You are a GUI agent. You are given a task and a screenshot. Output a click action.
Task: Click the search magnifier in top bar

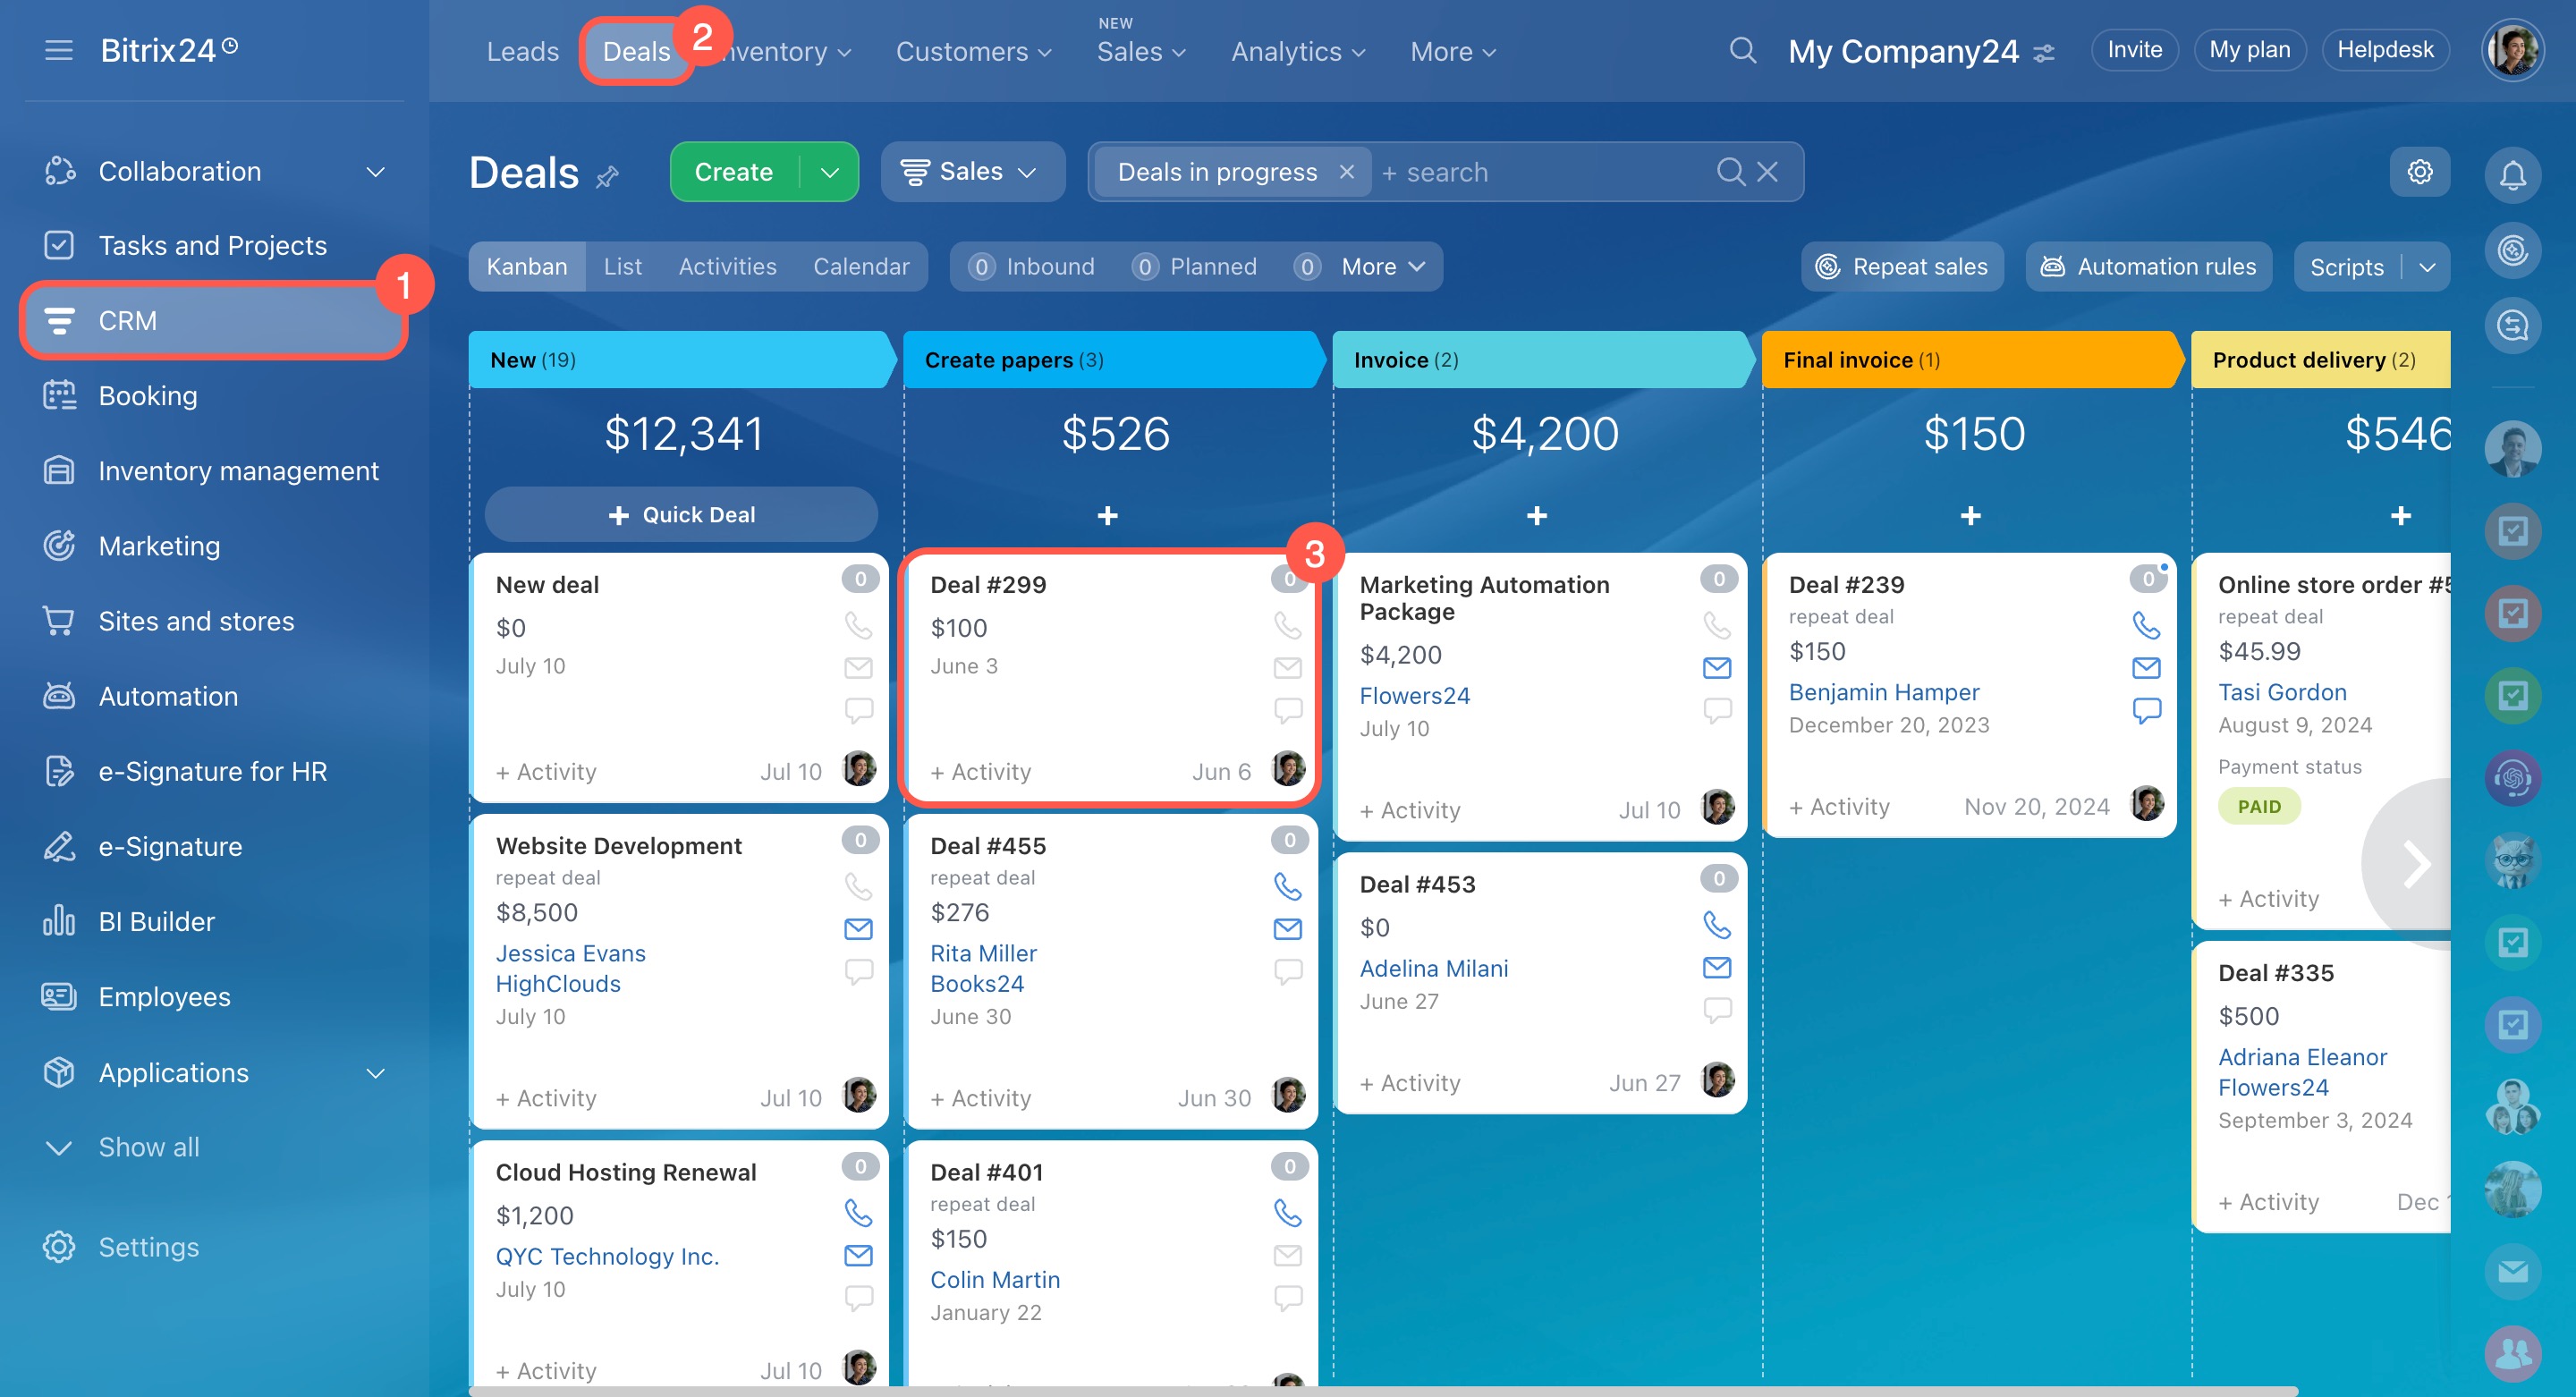[1742, 50]
